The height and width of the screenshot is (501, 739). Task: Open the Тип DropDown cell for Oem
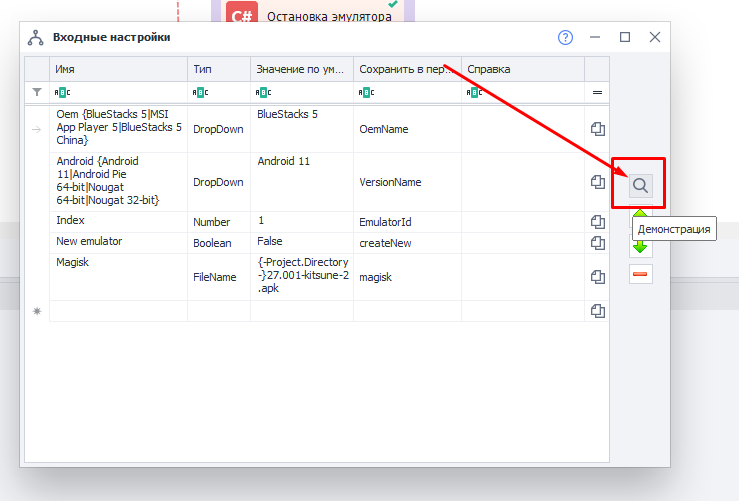(x=218, y=129)
